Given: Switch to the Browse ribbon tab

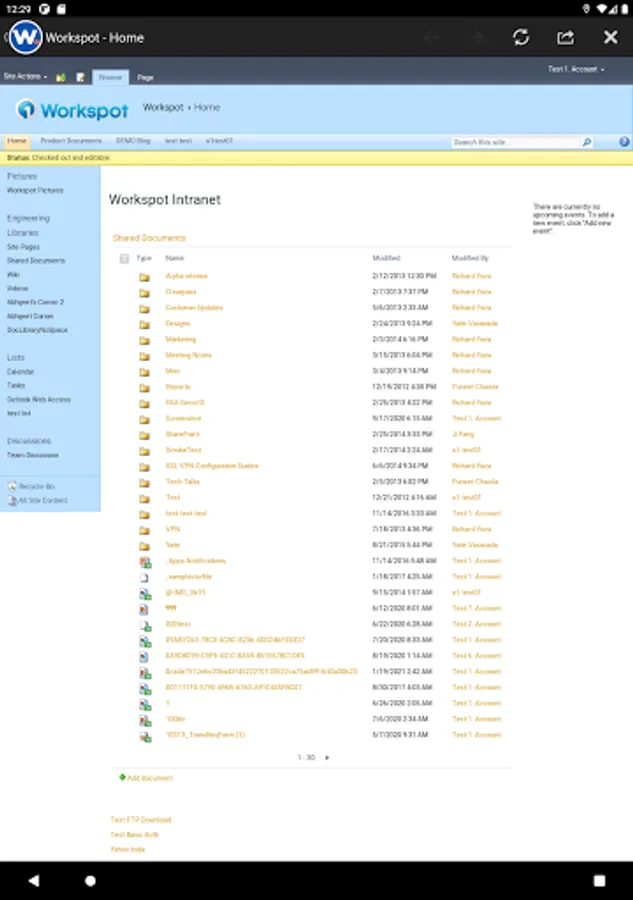Looking at the screenshot, I should (110, 77).
